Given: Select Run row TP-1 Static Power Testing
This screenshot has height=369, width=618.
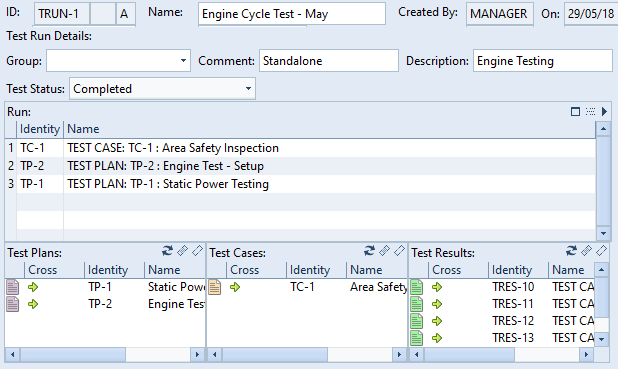Looking at the screenshot, I should click(x=300, y=184).
